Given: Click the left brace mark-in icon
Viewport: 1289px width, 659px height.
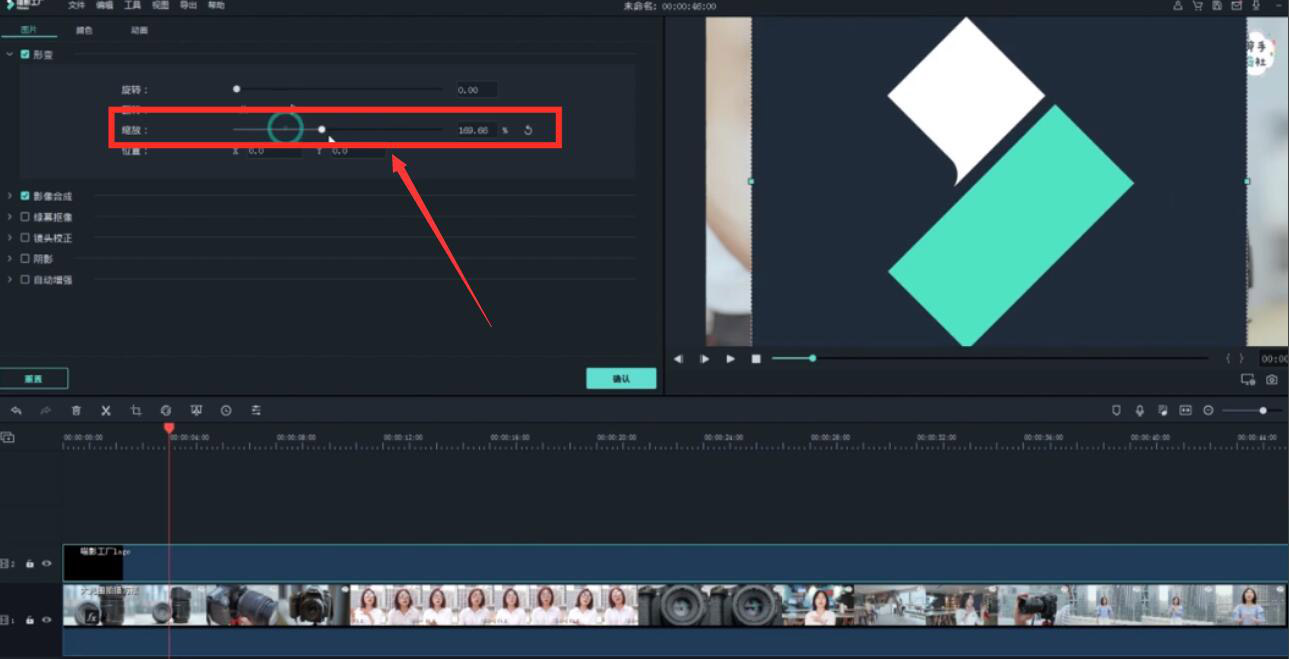Looking at the screenshot, I should coord(1229,358).
